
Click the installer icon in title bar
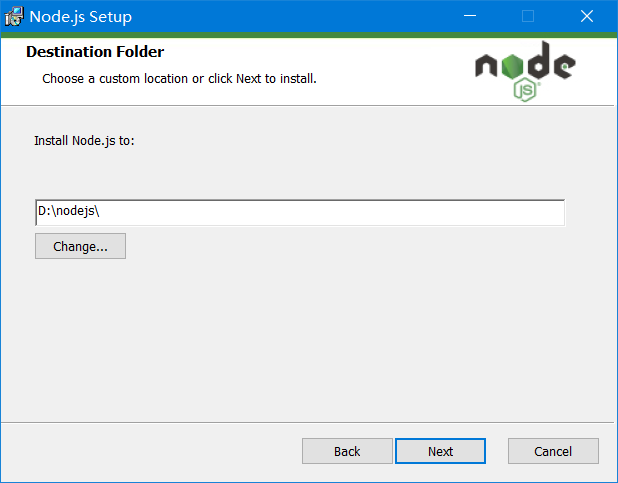(14, 17)
